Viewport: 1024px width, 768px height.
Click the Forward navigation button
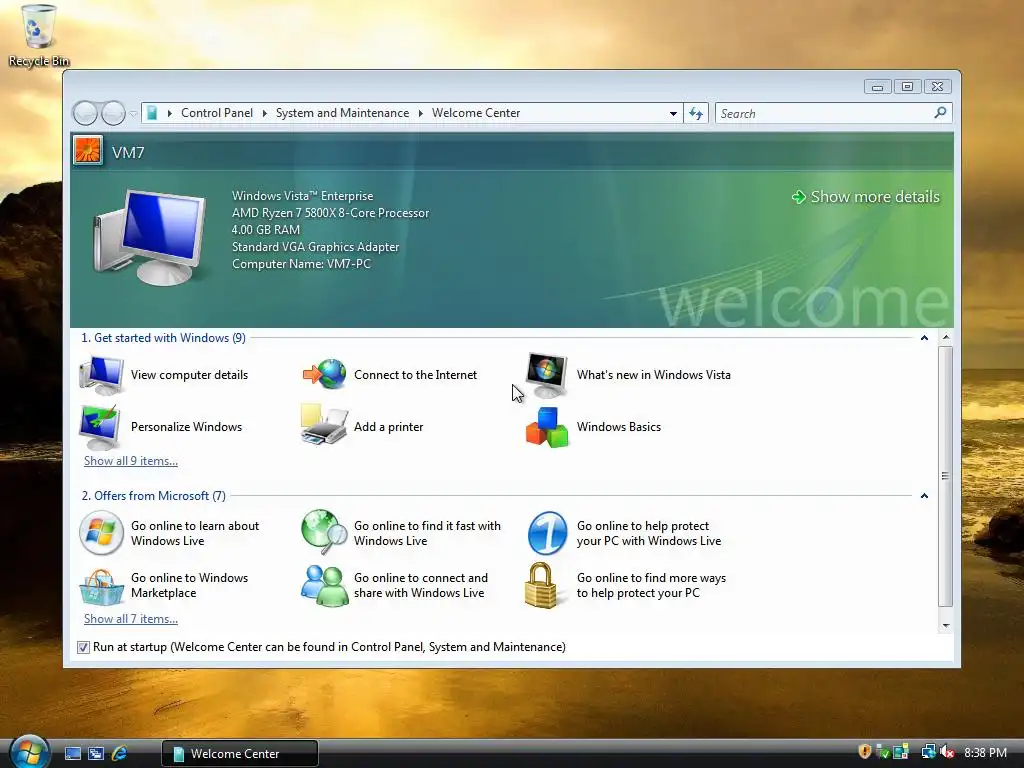click(113, 114)
